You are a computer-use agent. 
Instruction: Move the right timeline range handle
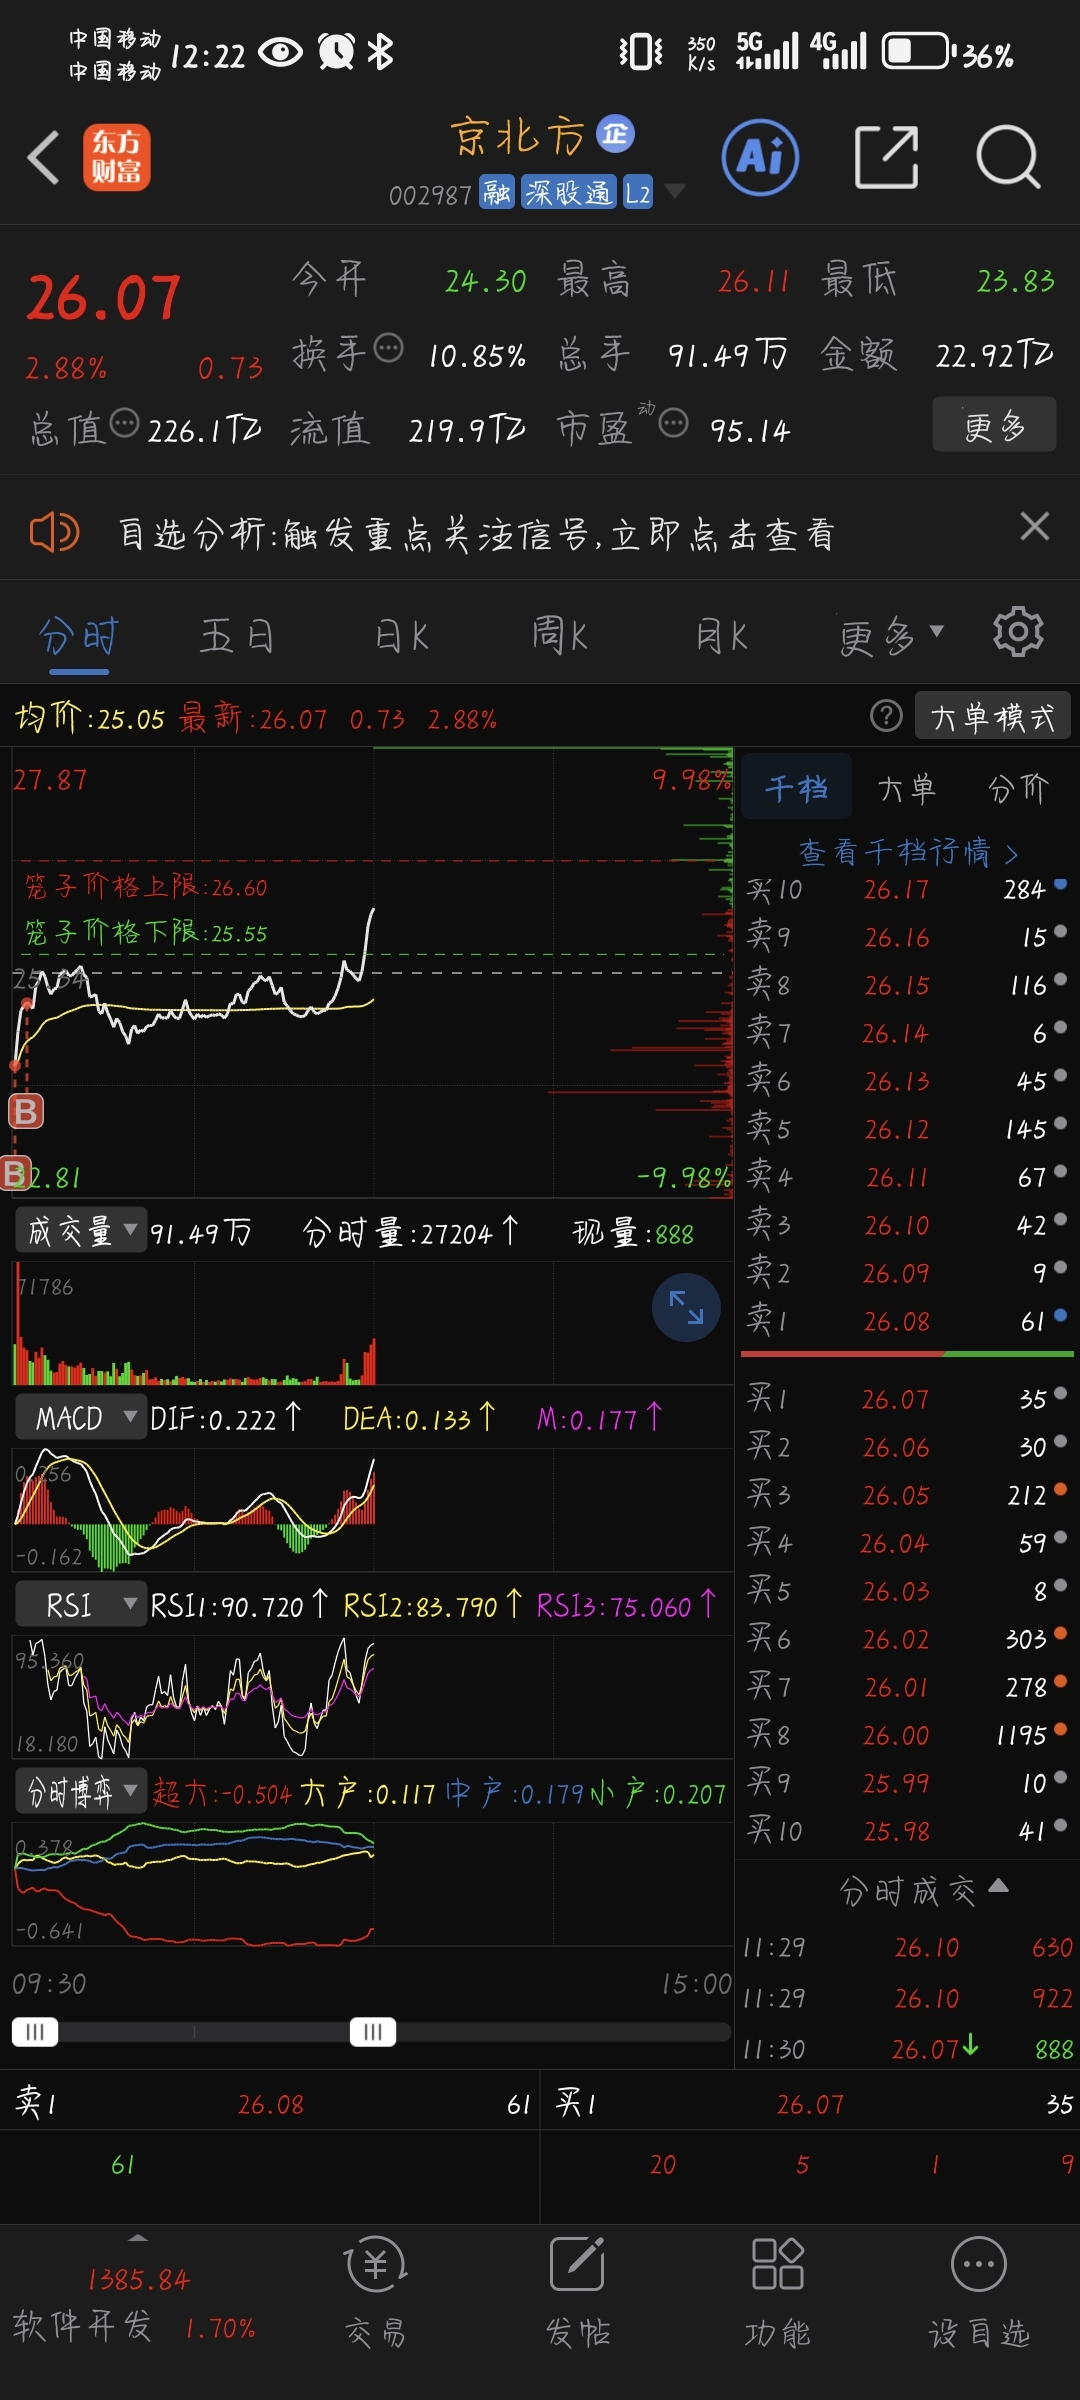pos(373,2031)
